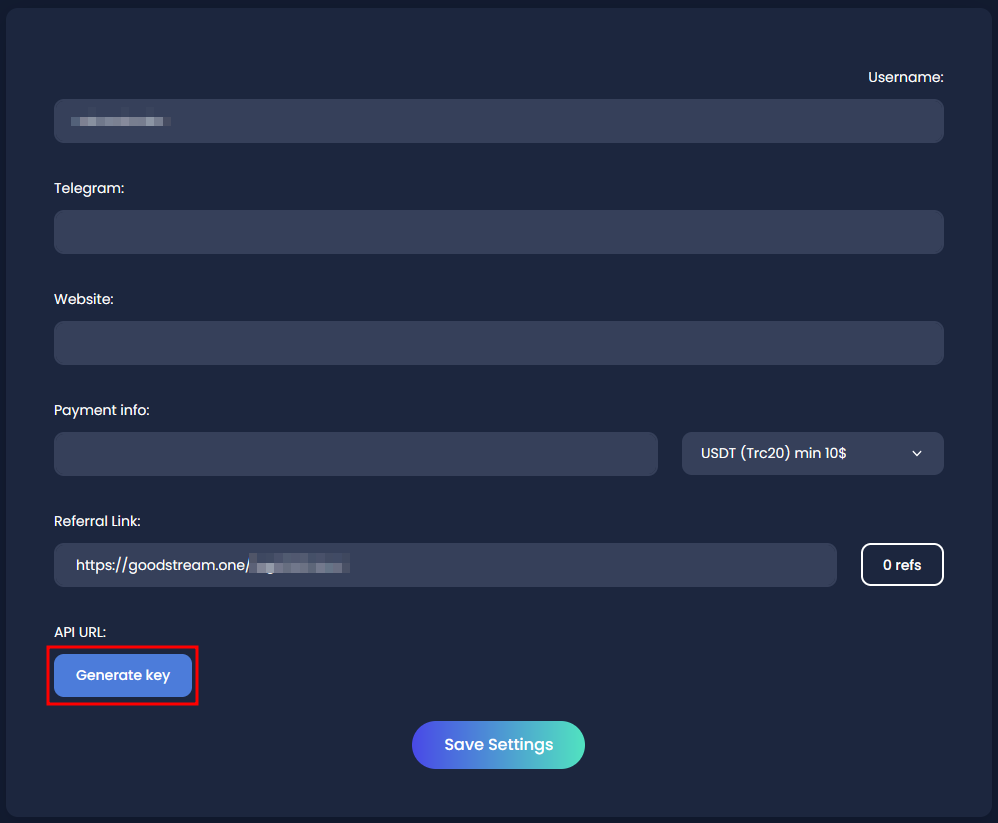Save Settings with the gradient button
The height and width of the screenshot is (823, 998).
(498, 745)
